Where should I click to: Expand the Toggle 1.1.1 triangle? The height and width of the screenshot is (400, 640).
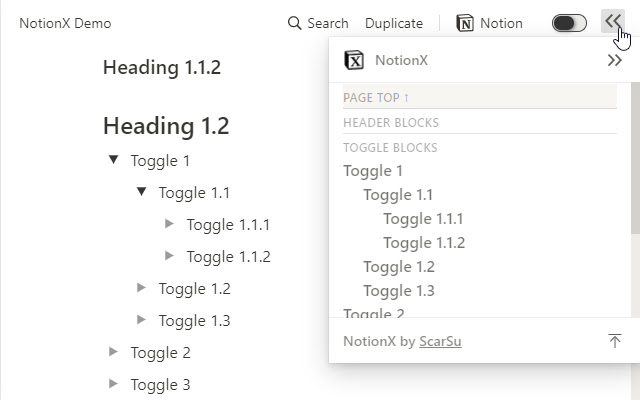tap(169, 224)
